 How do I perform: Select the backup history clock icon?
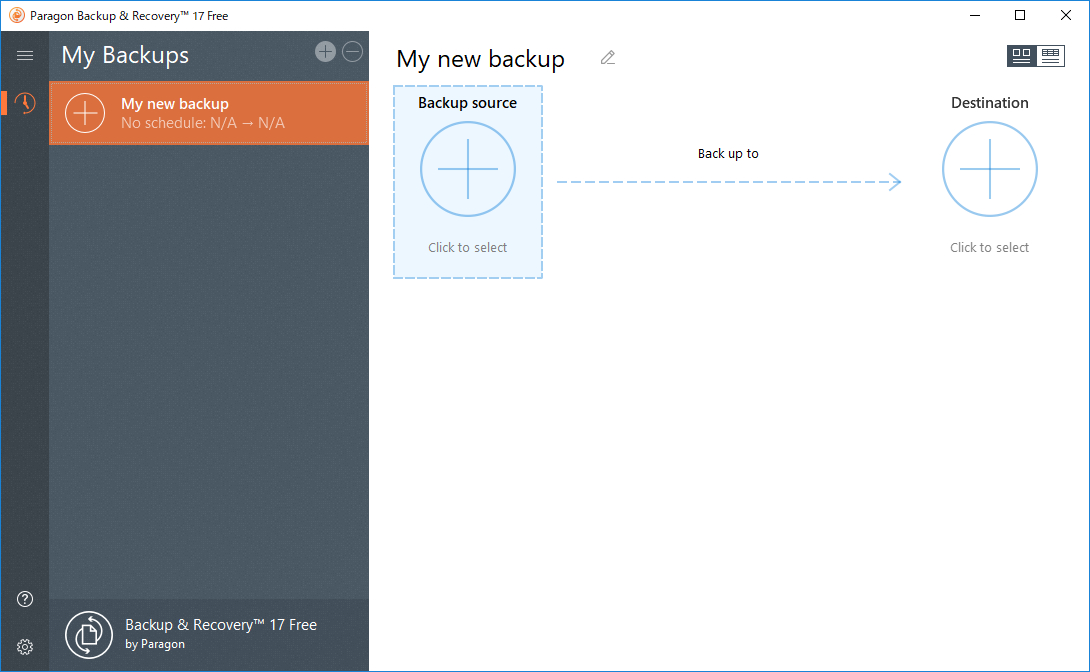25,103
